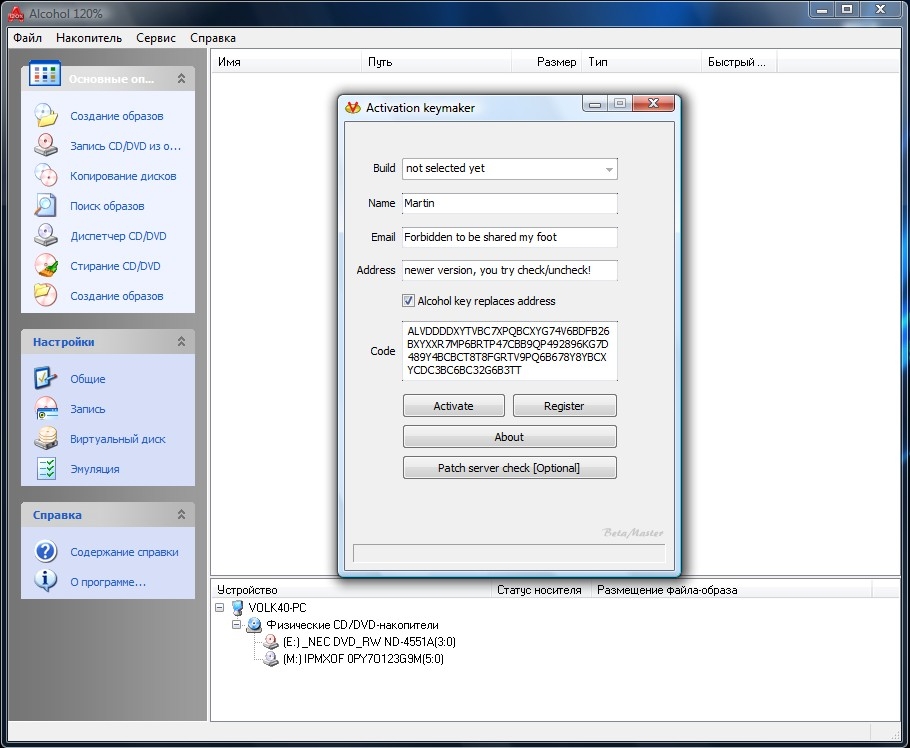Click the Устройство column header
This screenshot has height=748, width=910.
click(x=352, y=590)
